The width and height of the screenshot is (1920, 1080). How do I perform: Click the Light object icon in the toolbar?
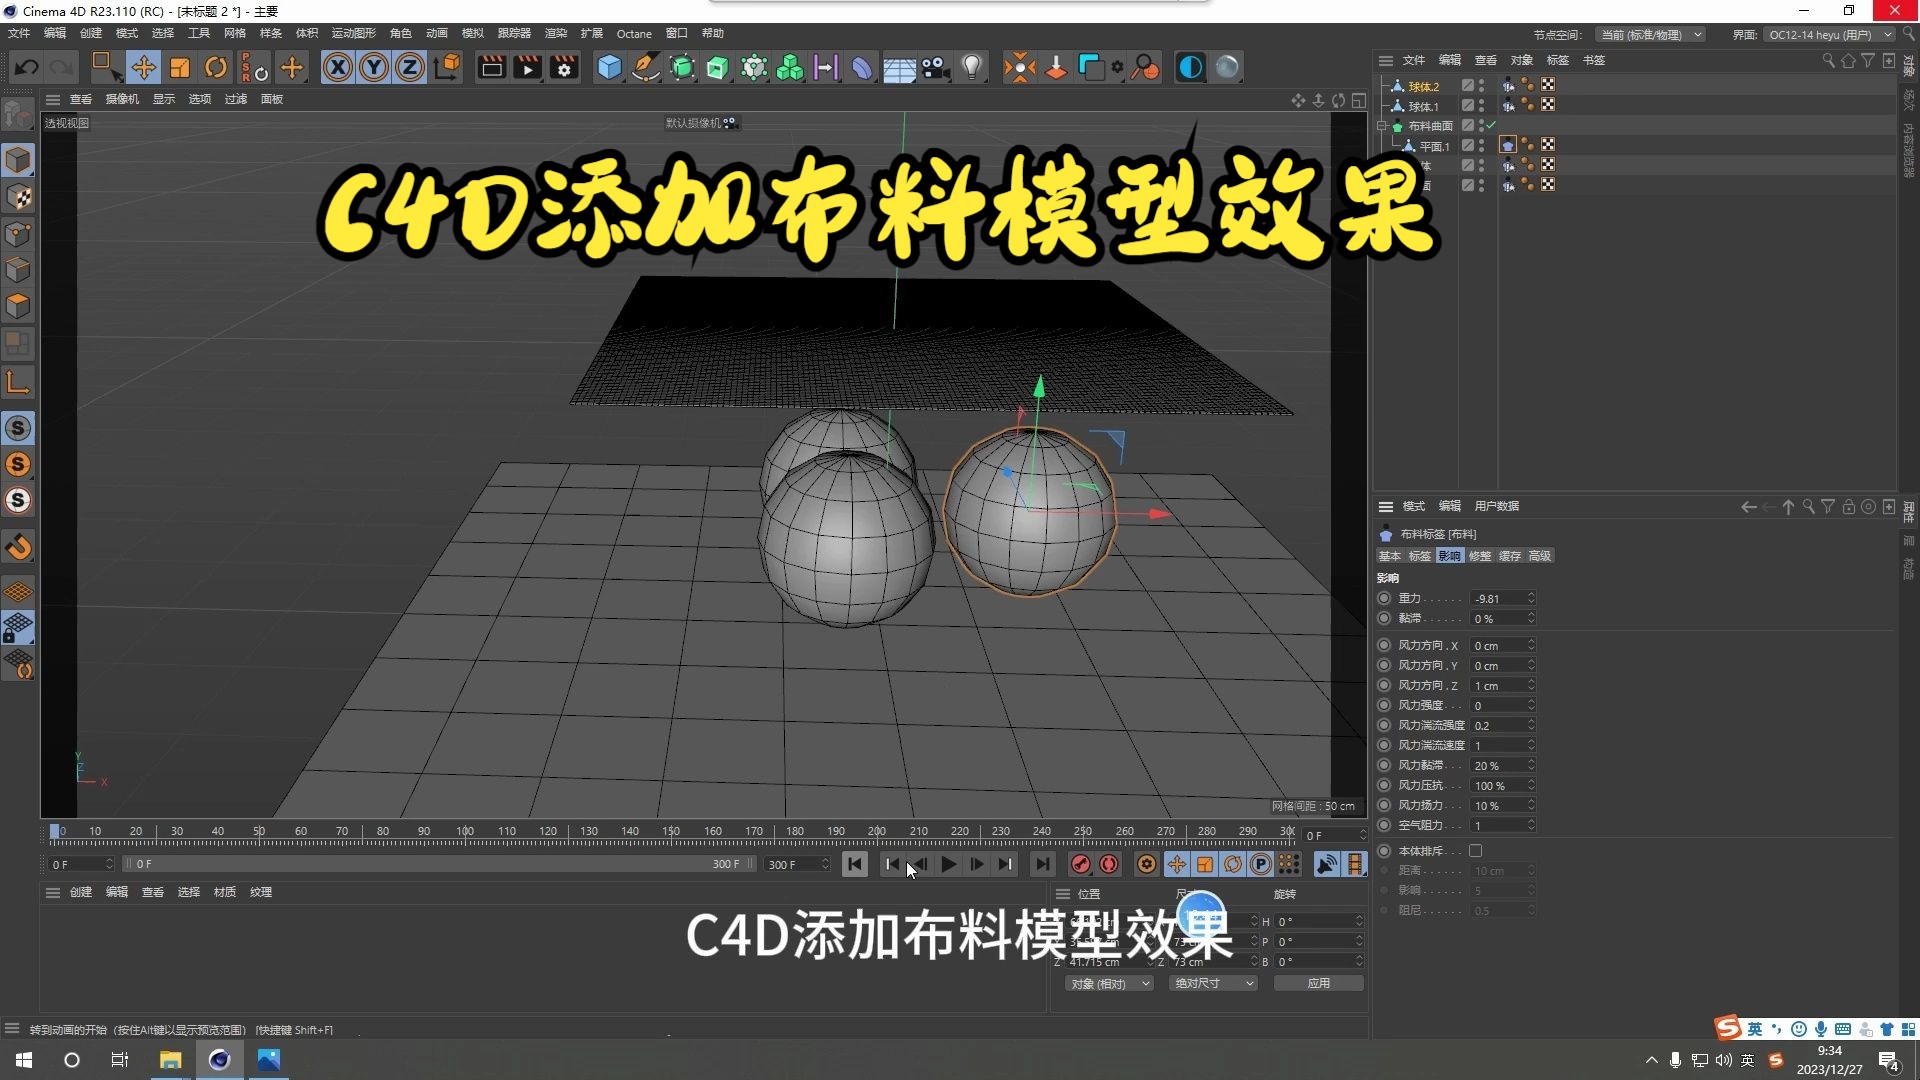click(972, 67)
